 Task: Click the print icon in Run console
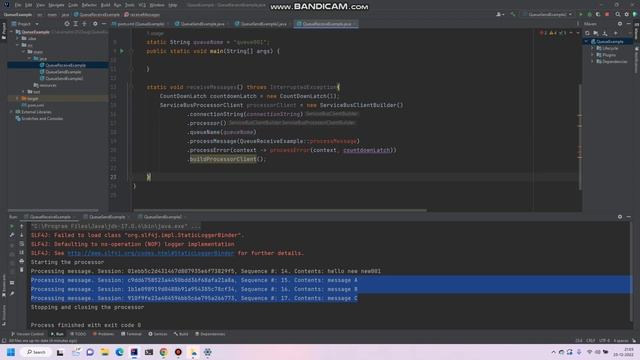click(22, 261)
